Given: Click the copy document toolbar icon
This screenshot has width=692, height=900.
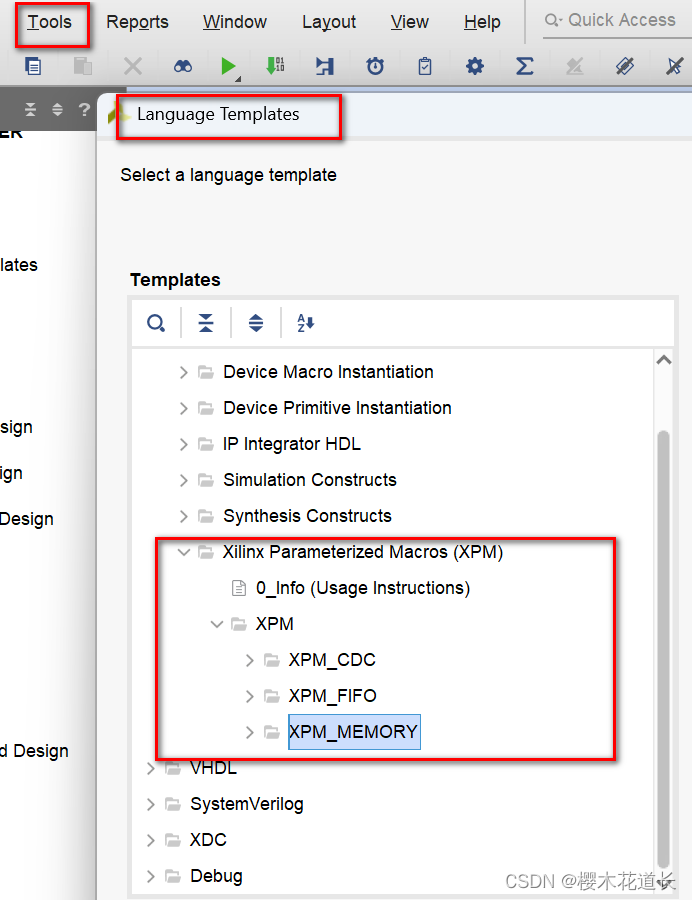Looking at the screenshot, I should pos(33,66).
